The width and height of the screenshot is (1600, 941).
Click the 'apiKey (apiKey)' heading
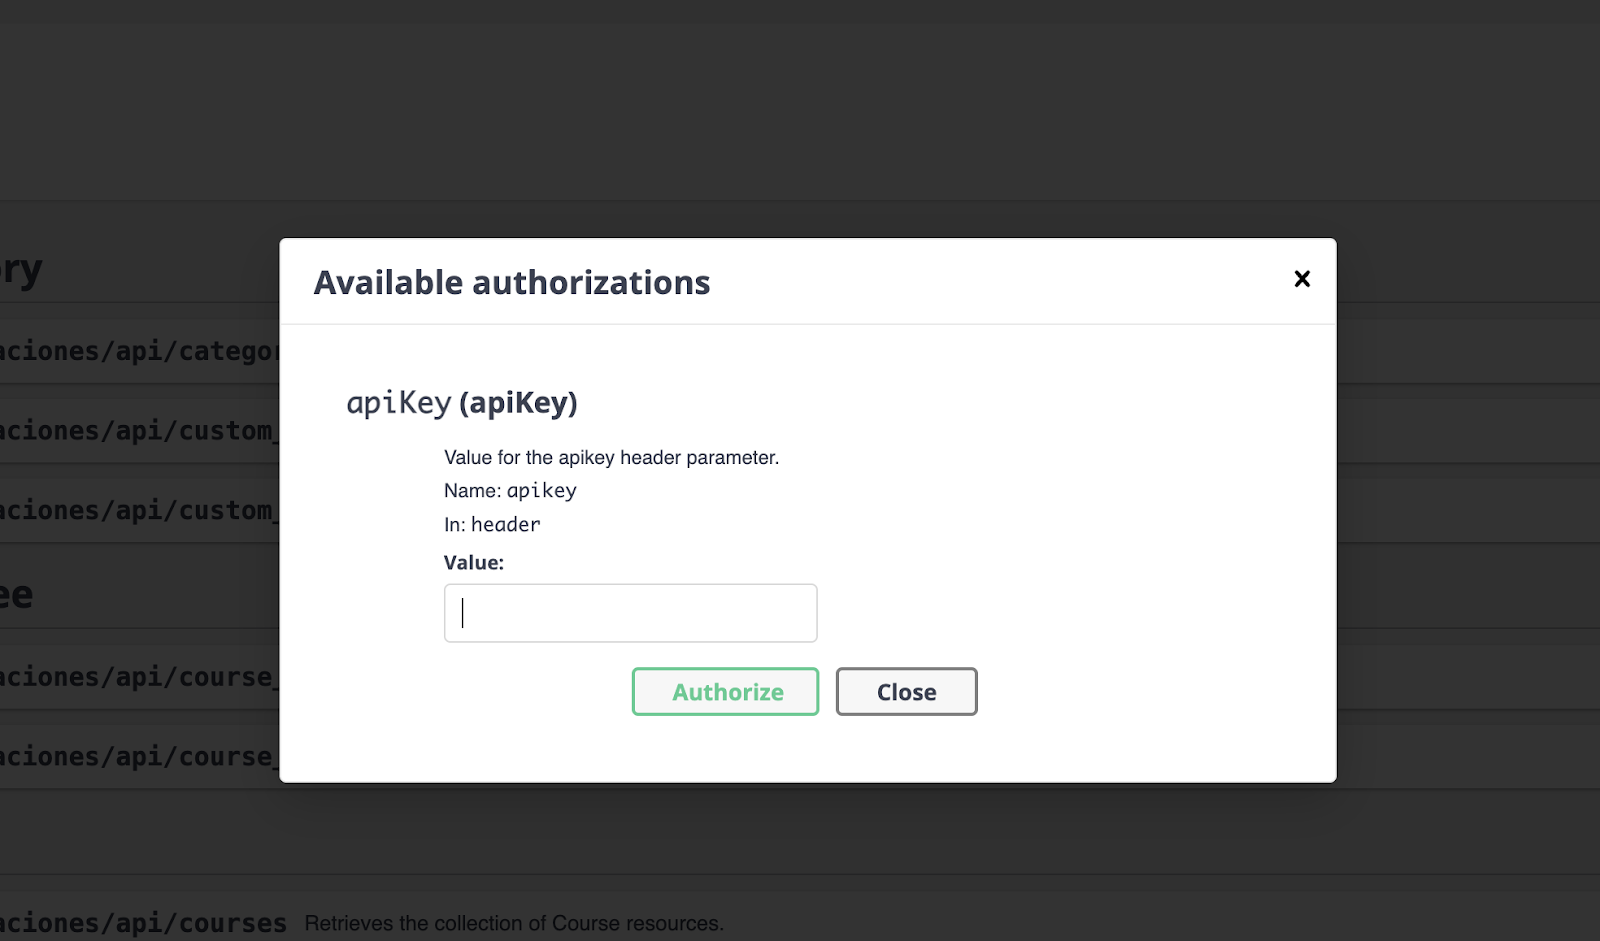coord(462,403)
